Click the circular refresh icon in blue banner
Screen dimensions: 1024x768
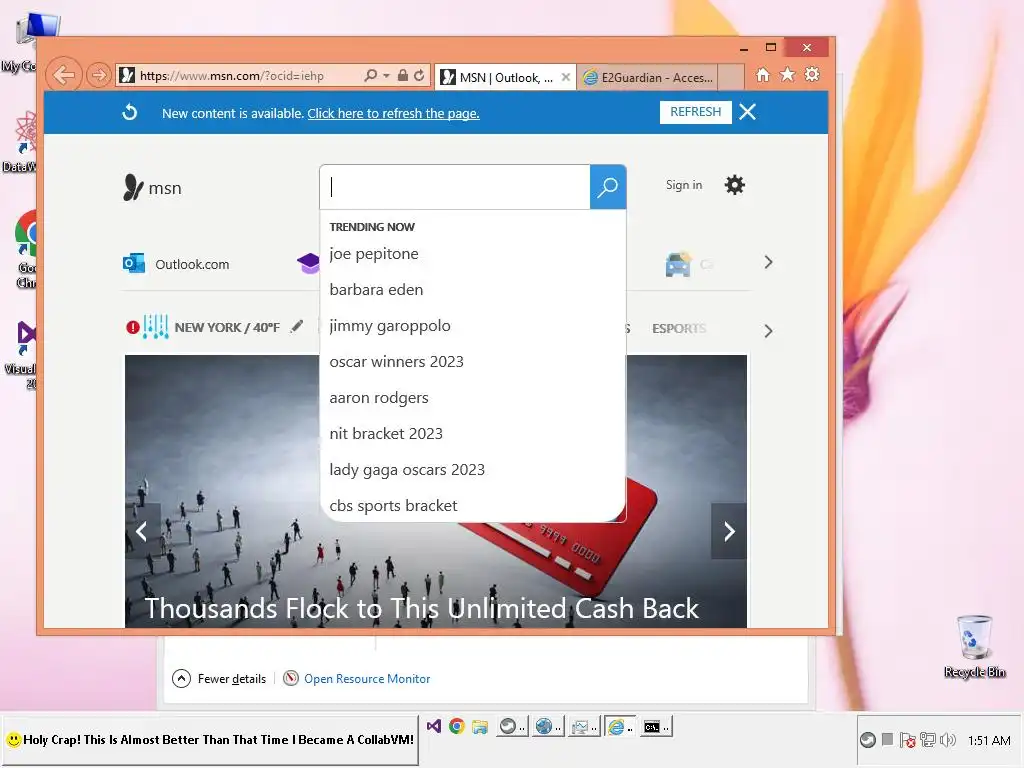pos(130,112)
